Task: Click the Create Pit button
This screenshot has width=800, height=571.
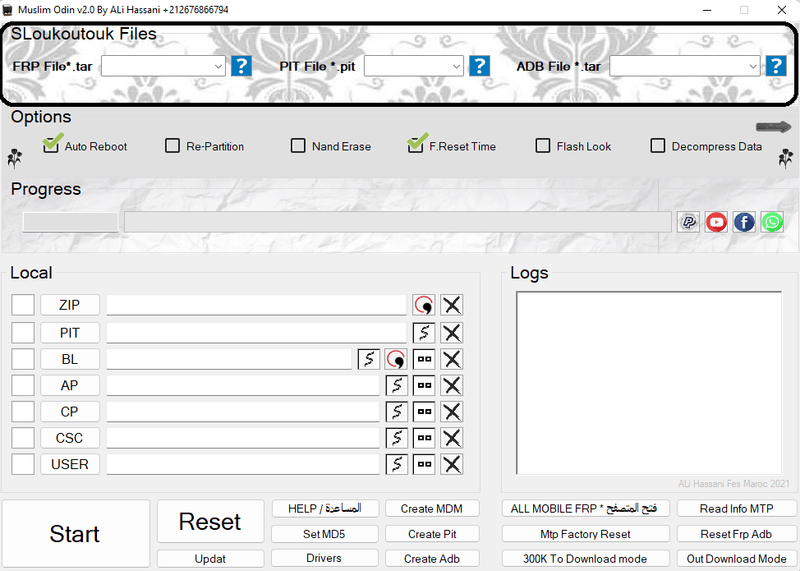Action: 432,534
